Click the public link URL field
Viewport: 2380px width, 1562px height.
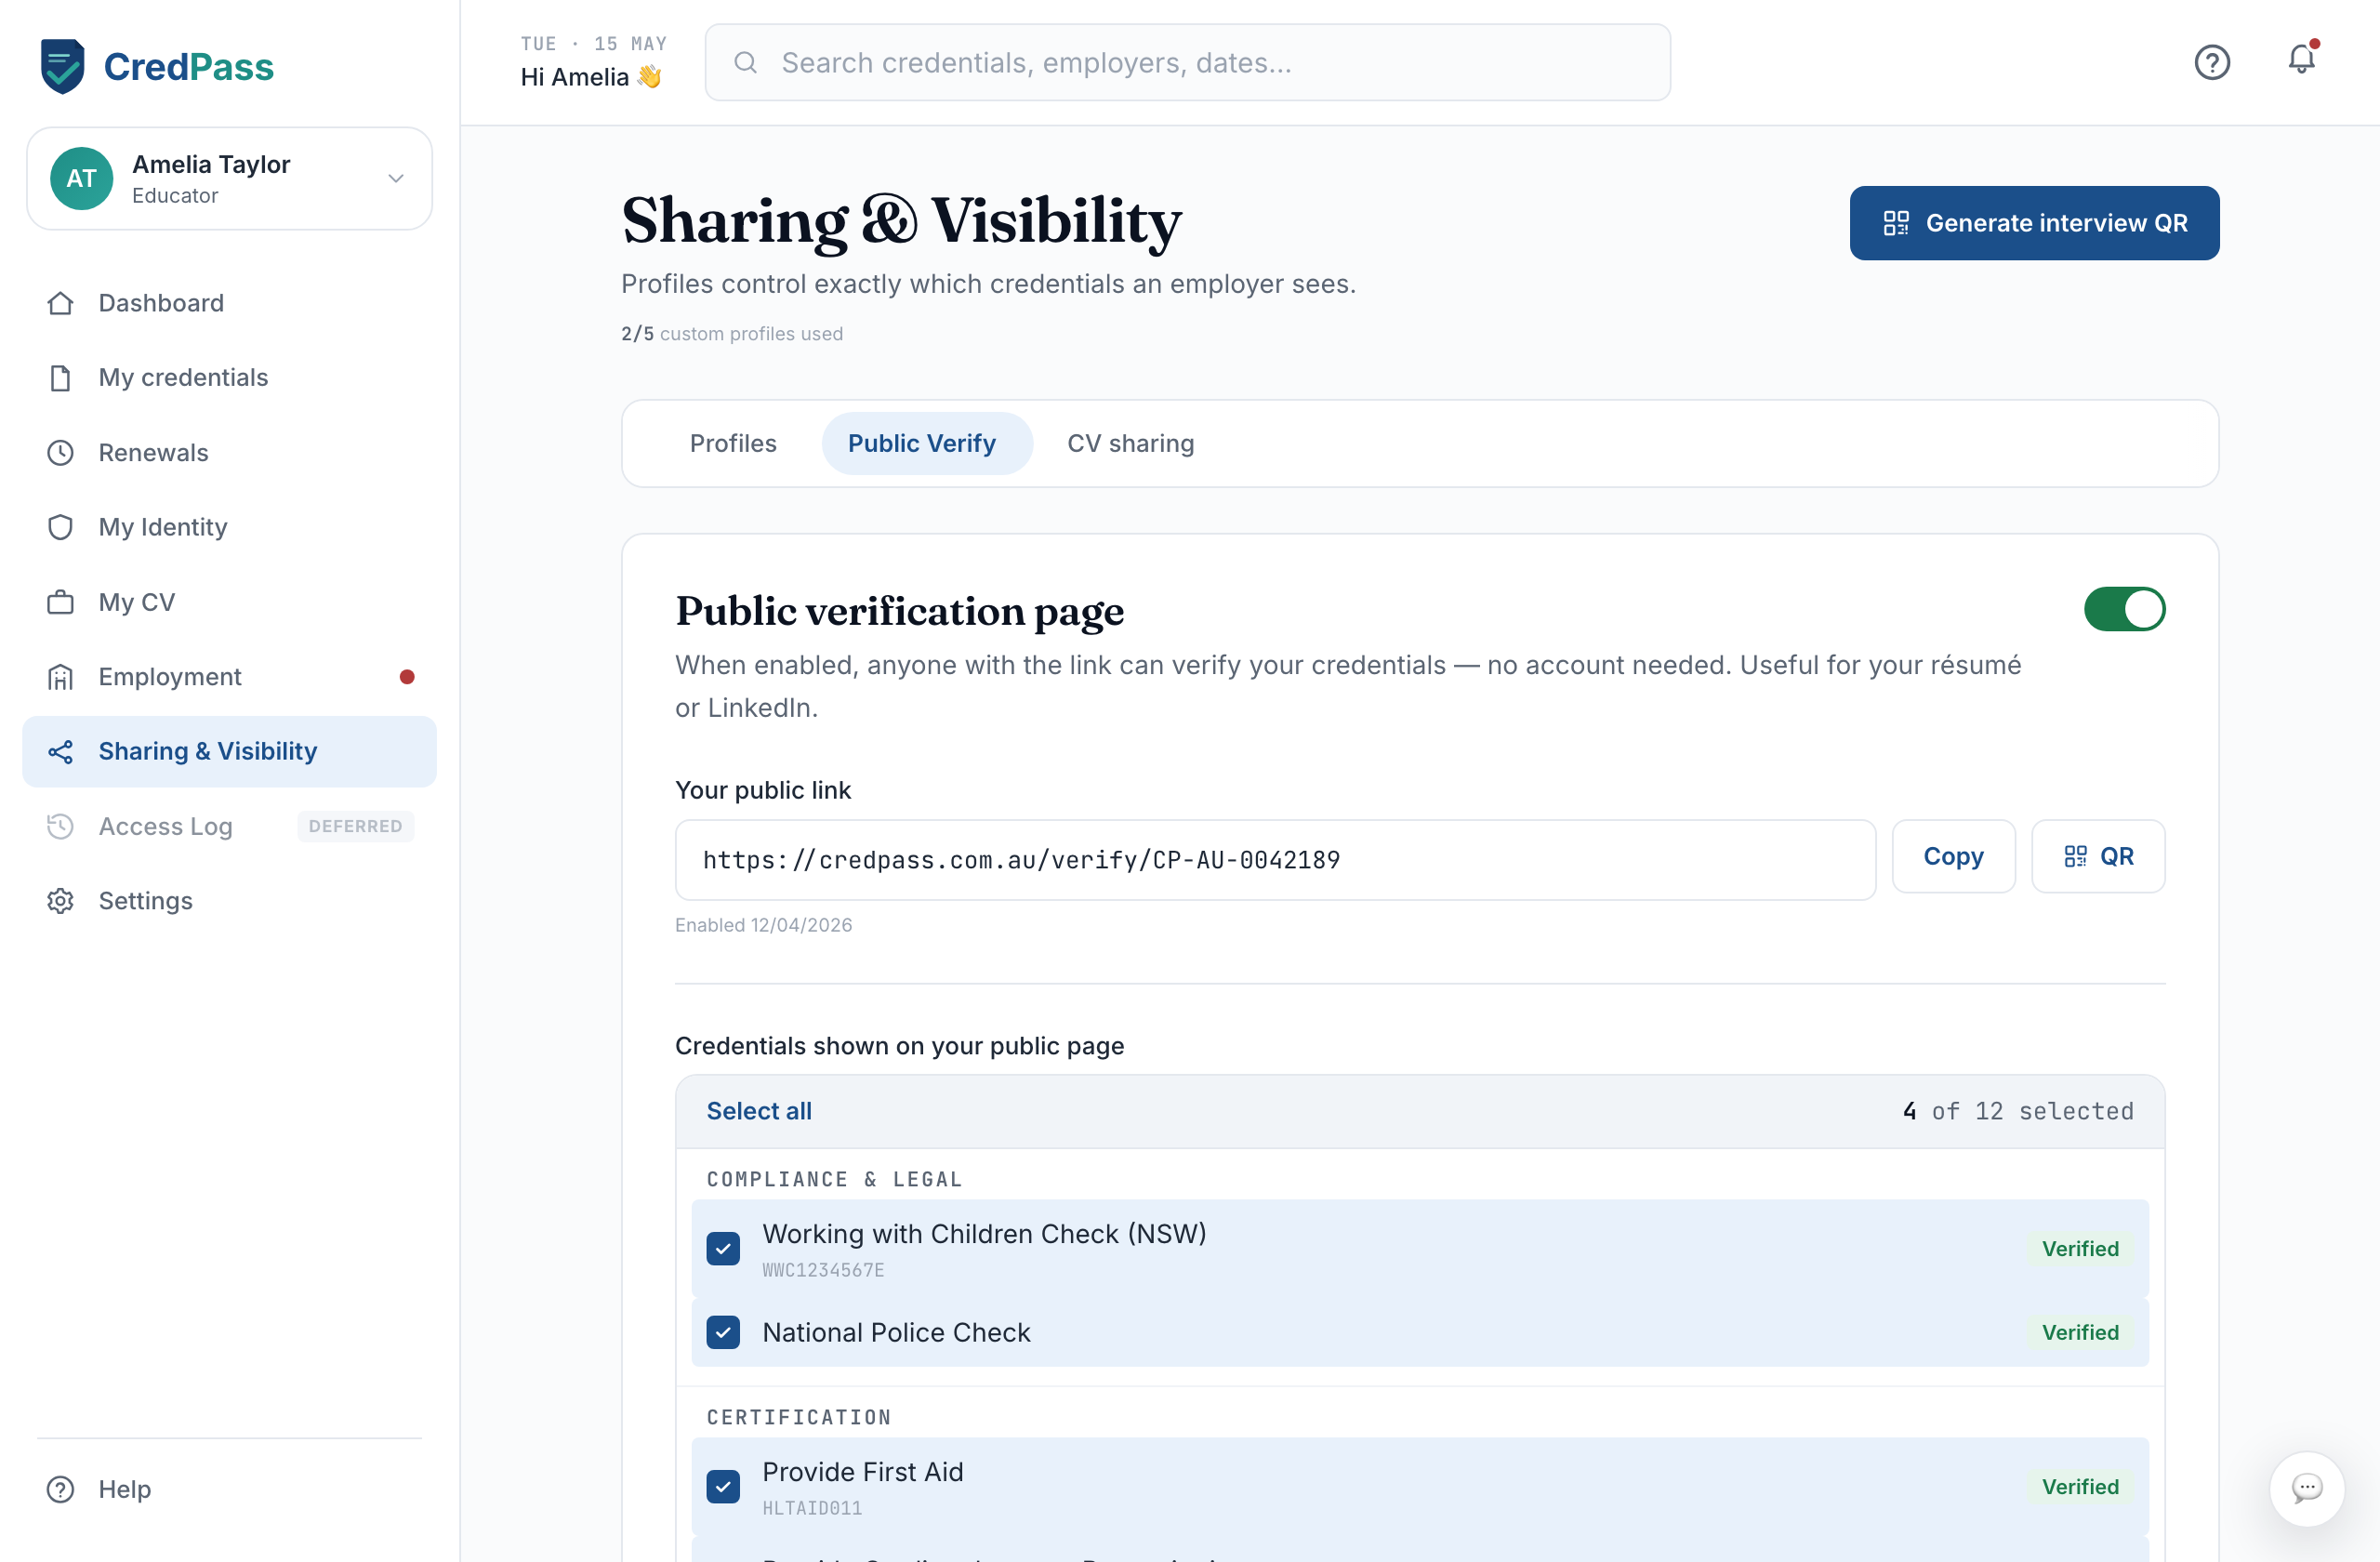(x=1275, y=860)
